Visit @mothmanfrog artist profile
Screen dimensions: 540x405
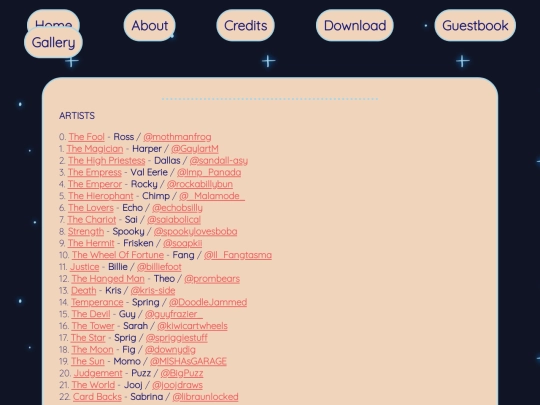[x=177, y=137]
